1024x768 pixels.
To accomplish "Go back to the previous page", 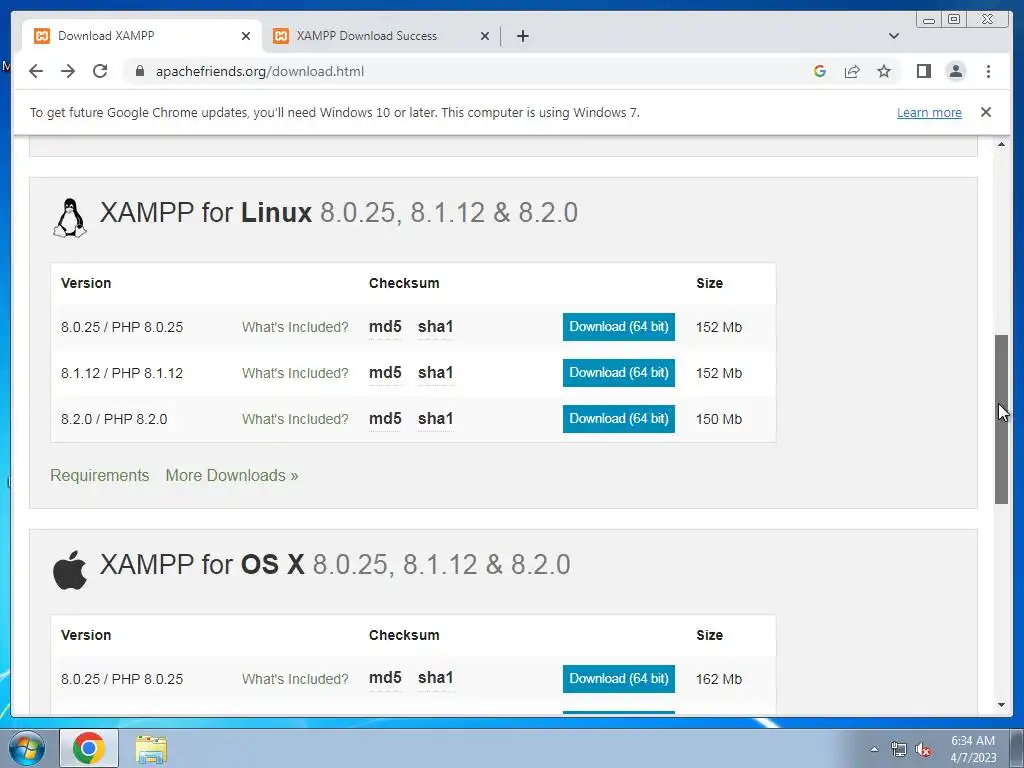I will tap(36, 71).
